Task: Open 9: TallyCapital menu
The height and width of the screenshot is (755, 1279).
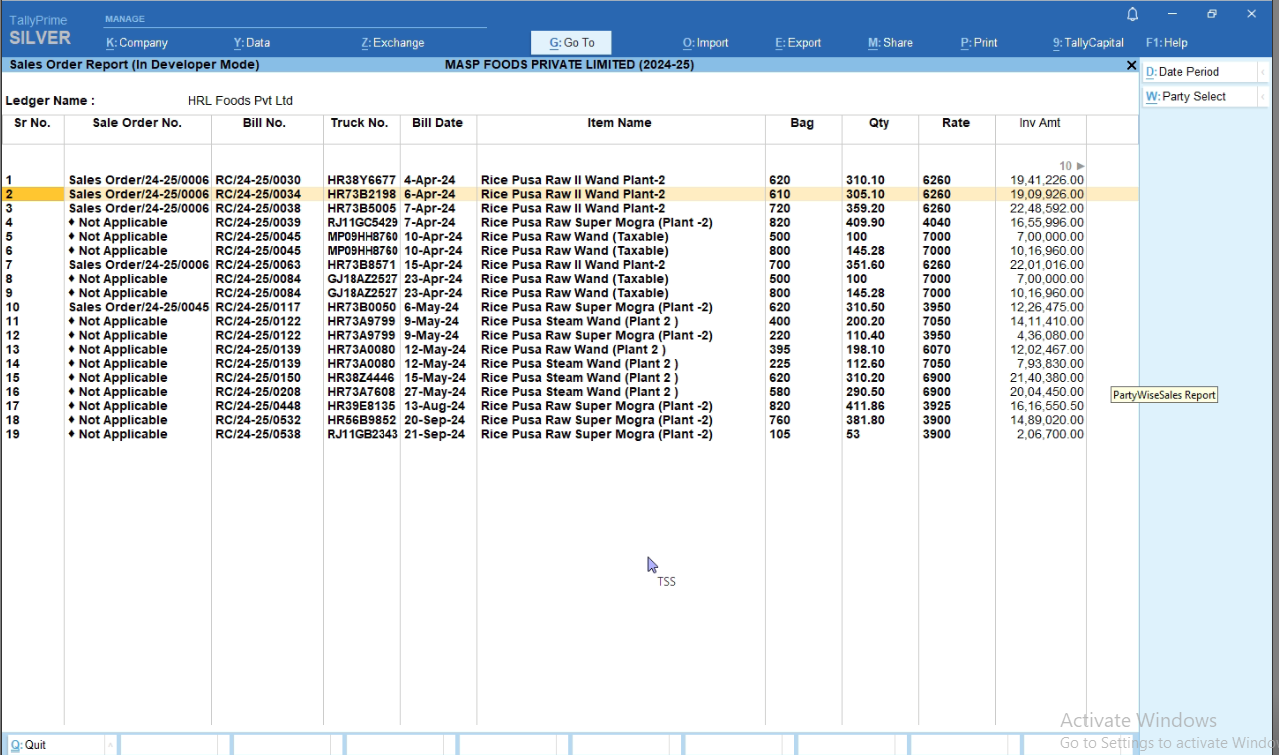Action: [x=1088, y=43]
